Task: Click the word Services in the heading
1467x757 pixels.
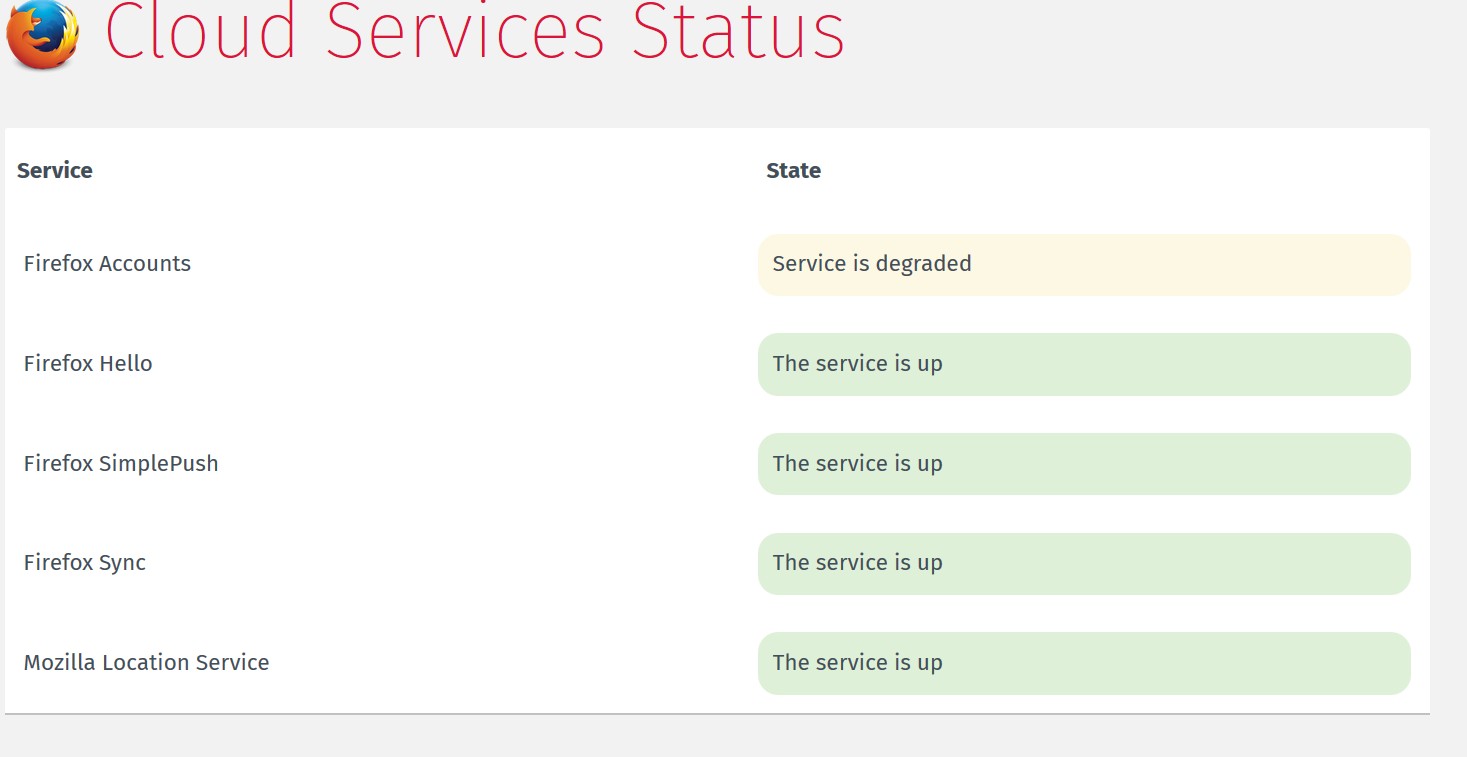Action: (465, 32)
